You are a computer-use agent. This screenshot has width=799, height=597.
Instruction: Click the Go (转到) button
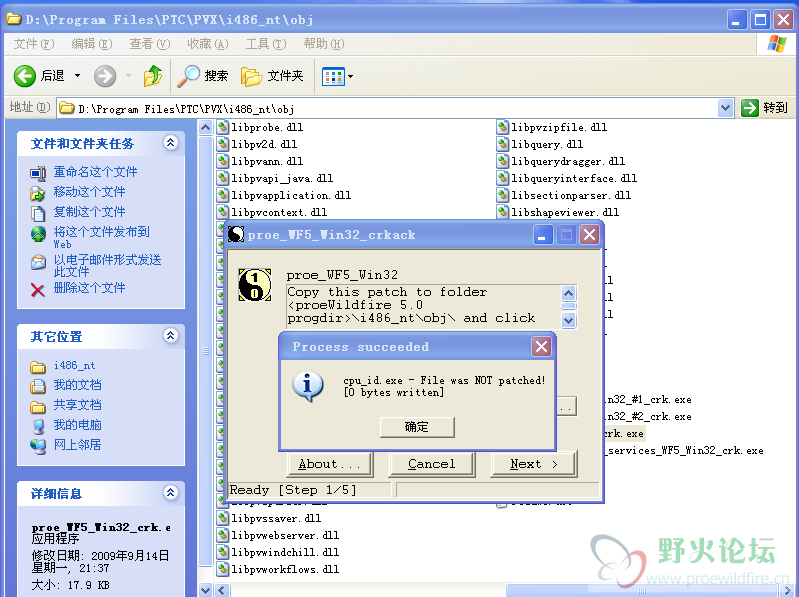point(764,108)
